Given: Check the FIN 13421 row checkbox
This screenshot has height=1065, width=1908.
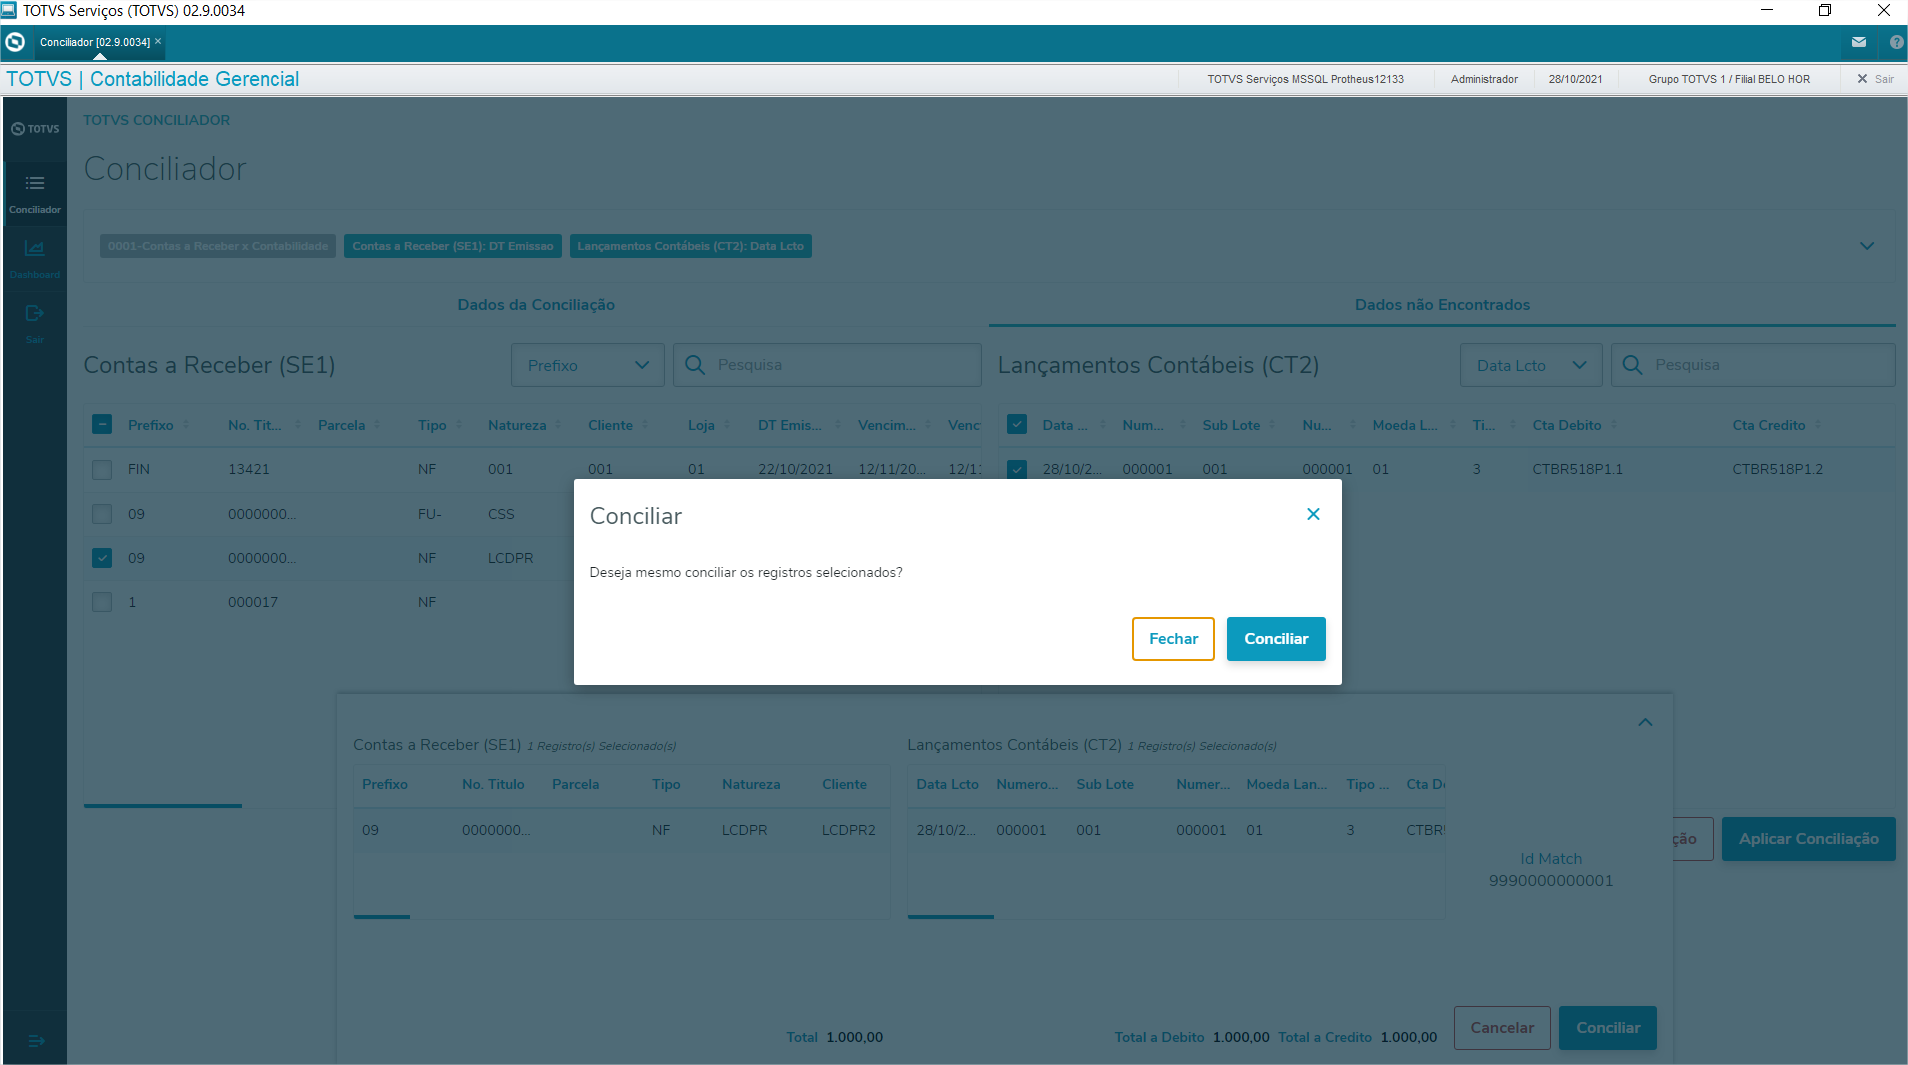Looking at the screenshot, I should (x=102, y=469).
